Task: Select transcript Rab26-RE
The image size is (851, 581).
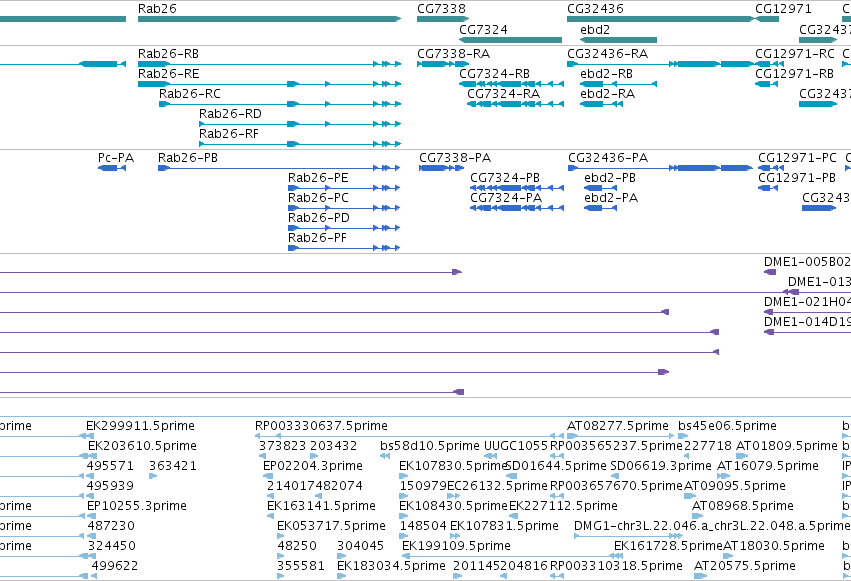Action: [x=269, y=84]
